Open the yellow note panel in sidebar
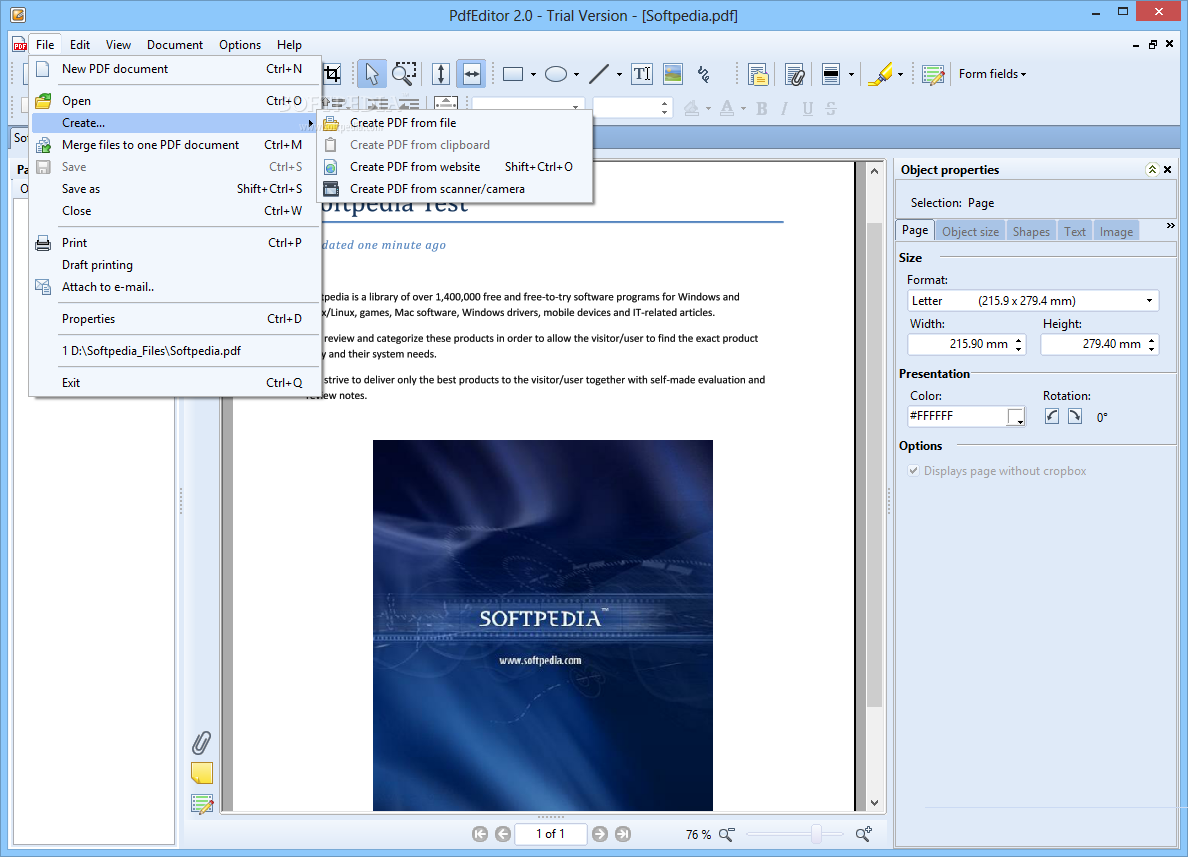This screenshot has height=857, width=1188. pyautogui.click(x=202, y=773)
